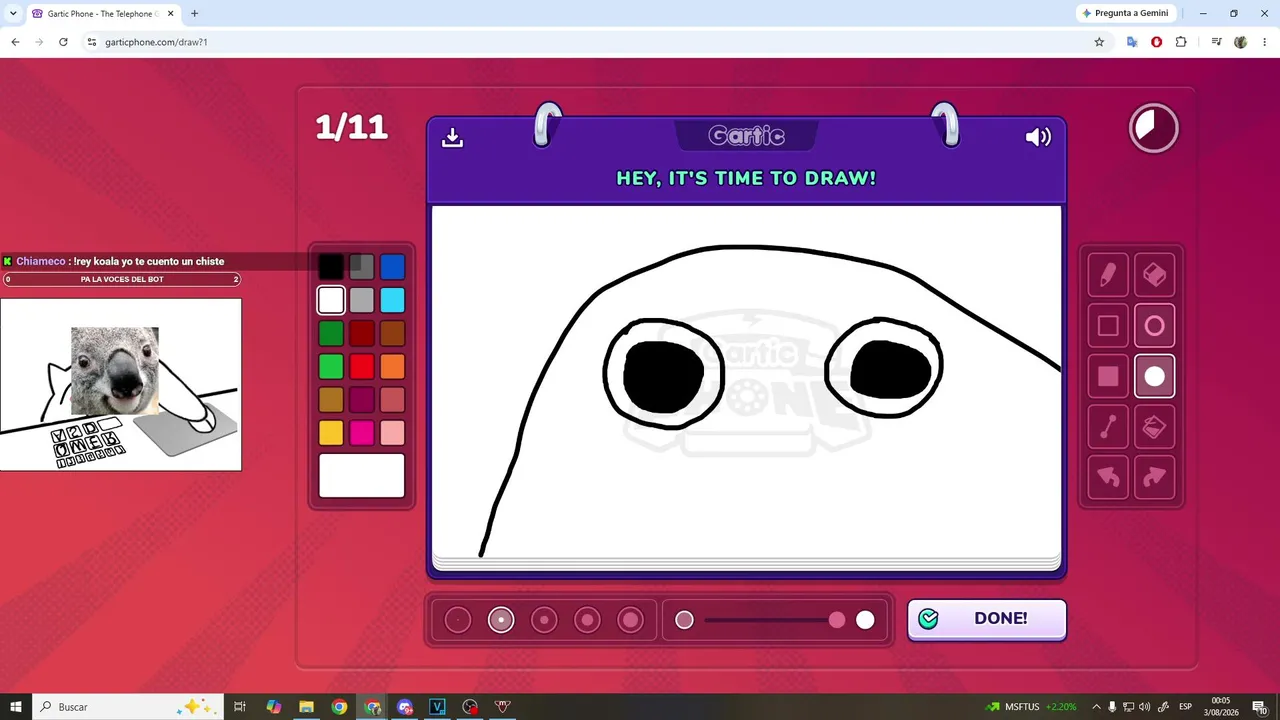Open the Windows Start menu
1280x720 pixels.
click(x=16, y=706)
